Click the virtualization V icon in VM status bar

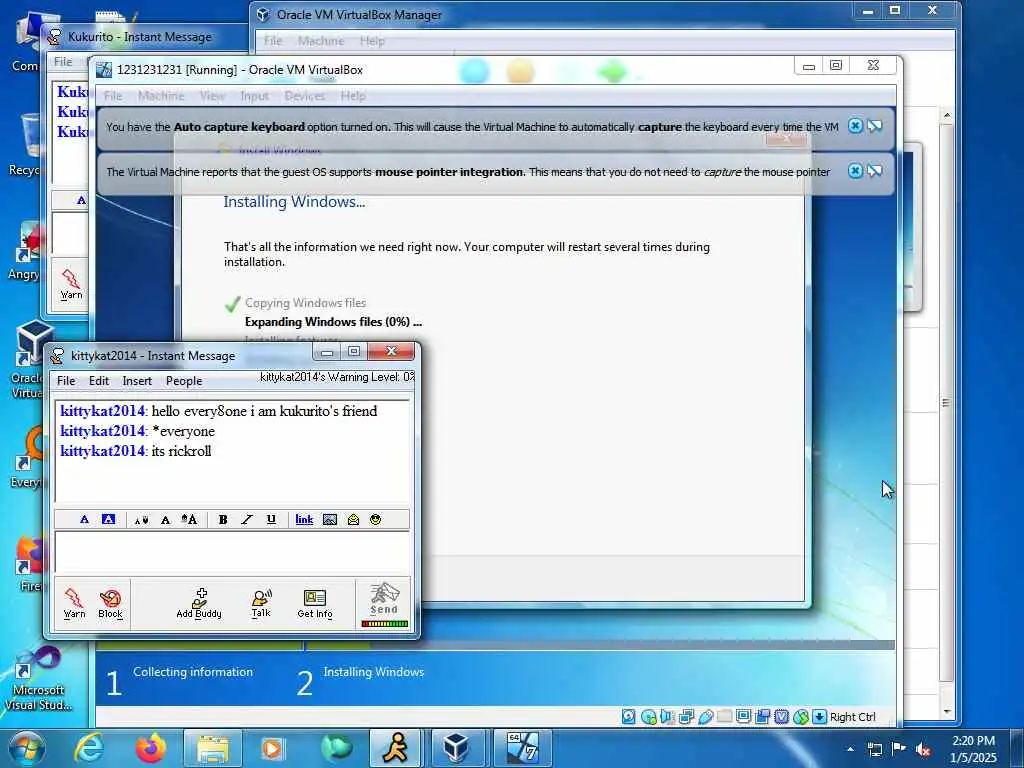pyautogui.click(x=782, y=717)
